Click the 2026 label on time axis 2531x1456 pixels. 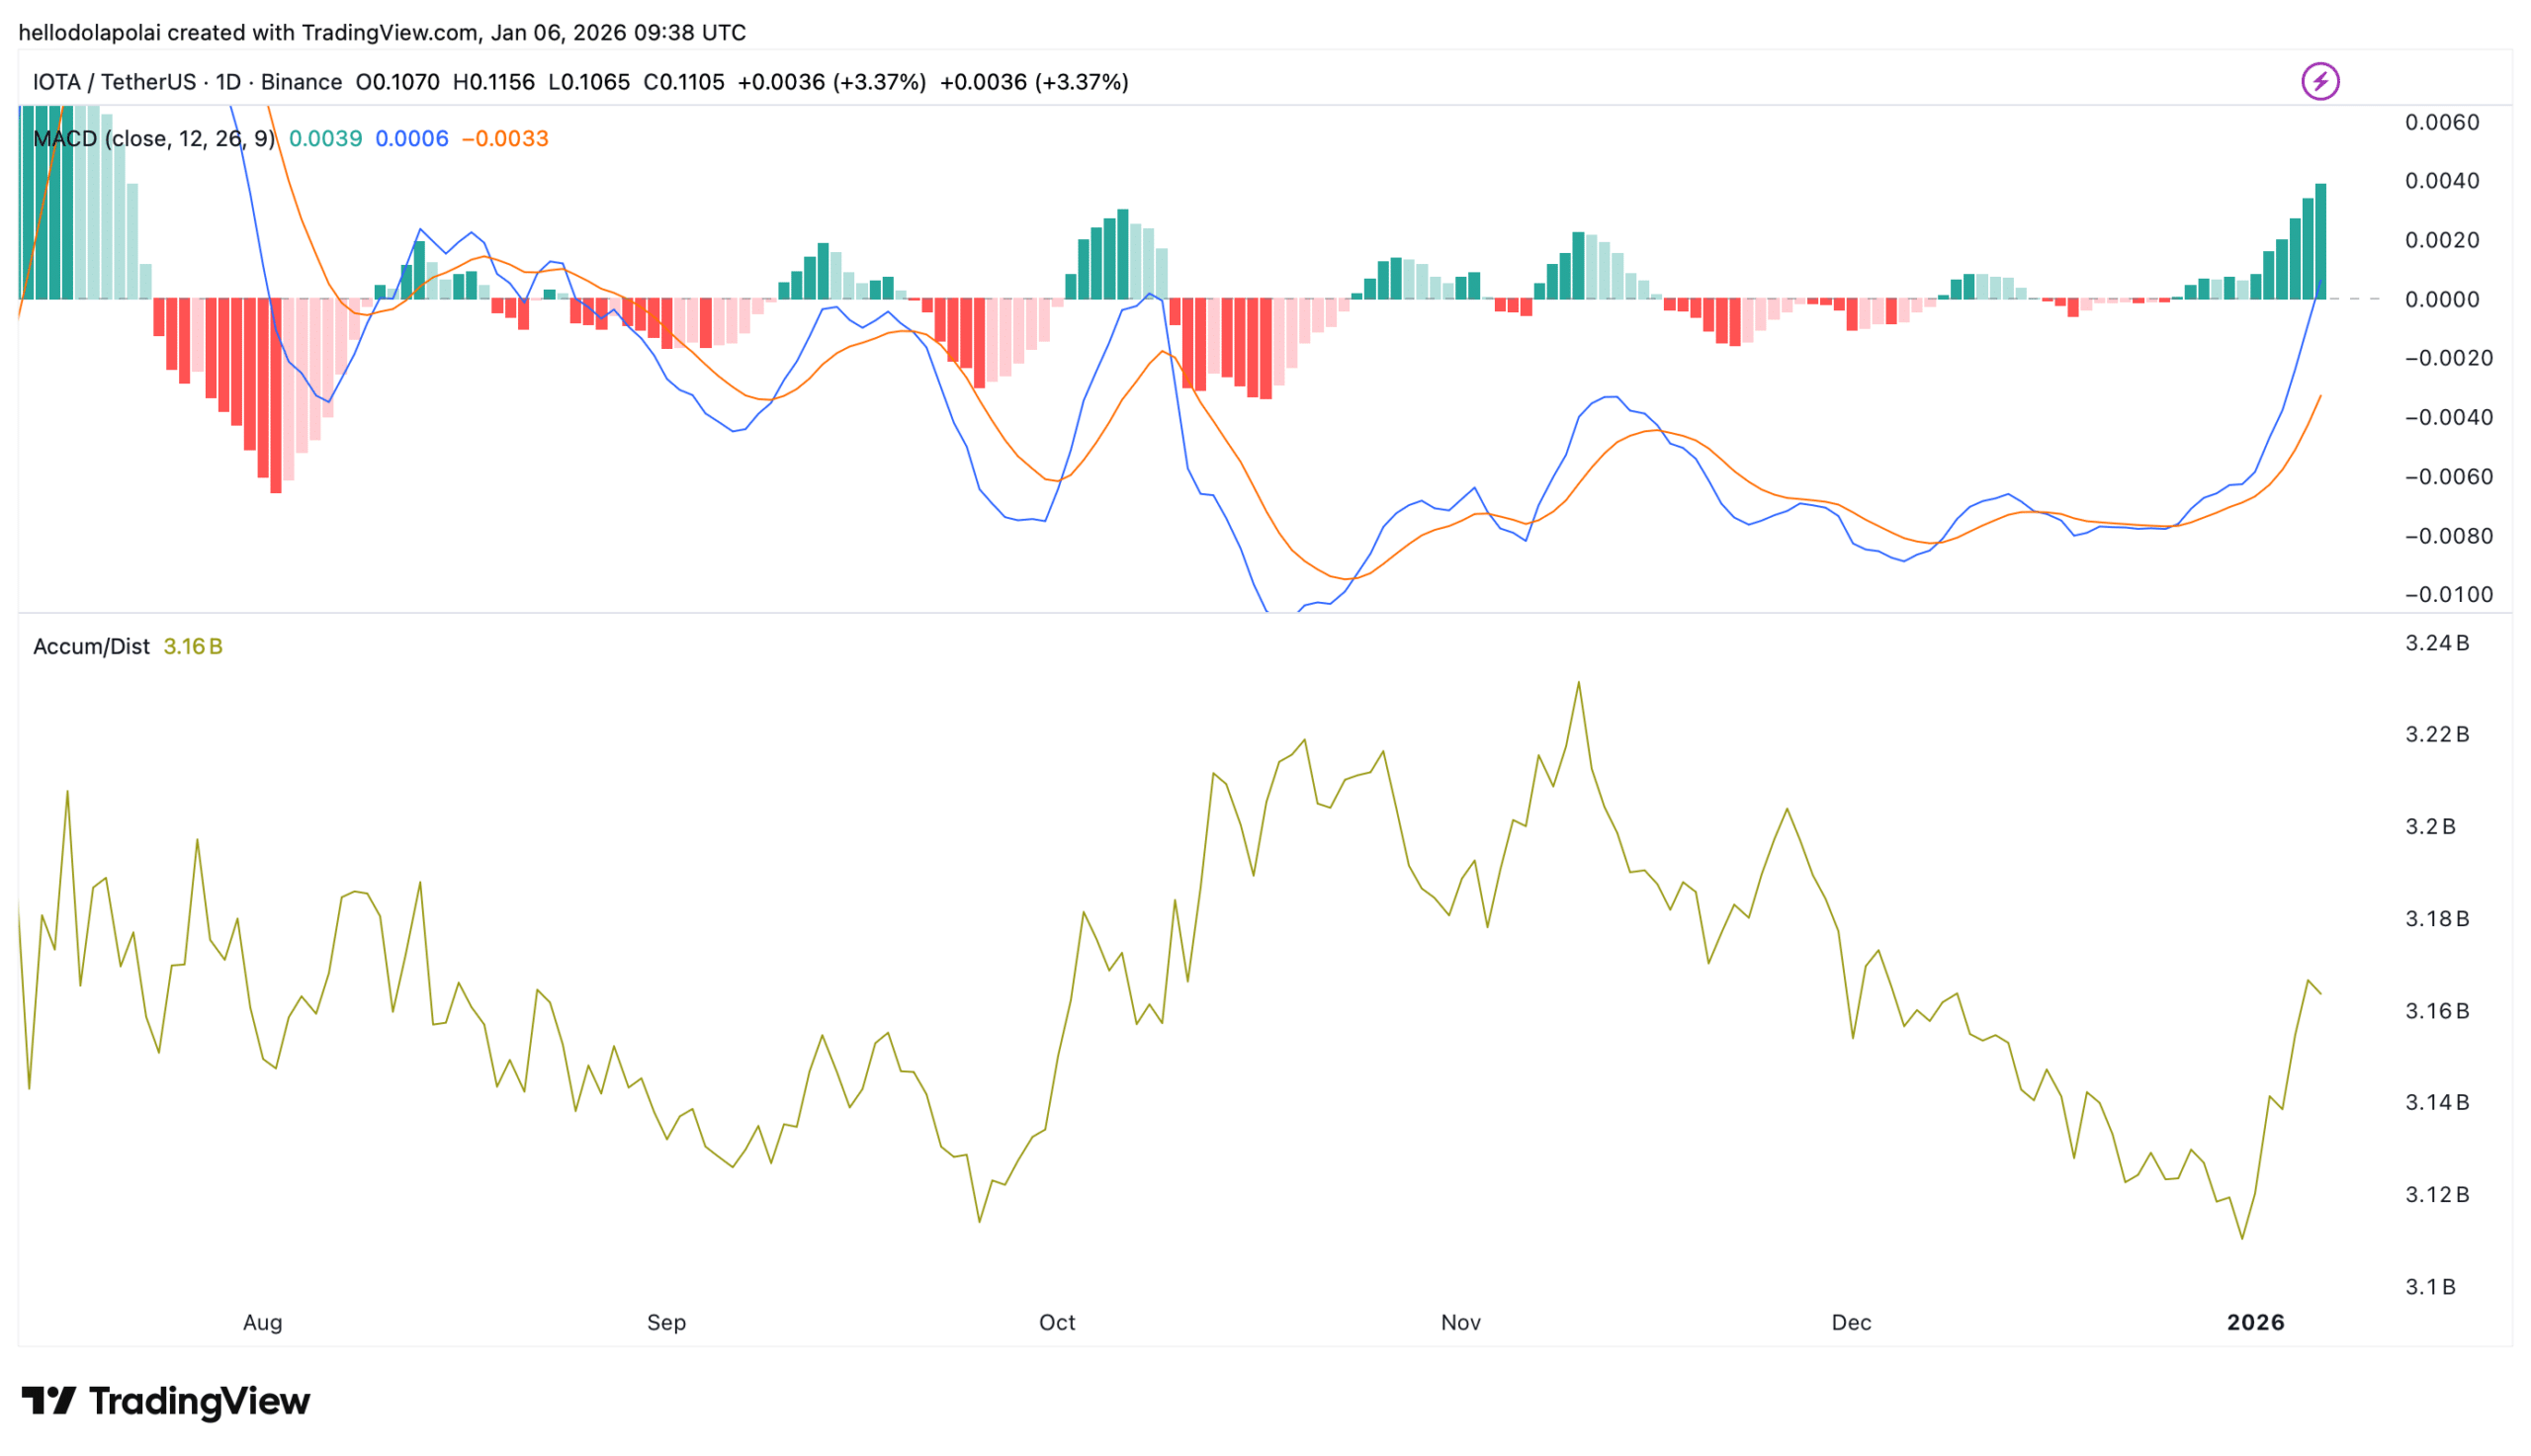2258,1321
